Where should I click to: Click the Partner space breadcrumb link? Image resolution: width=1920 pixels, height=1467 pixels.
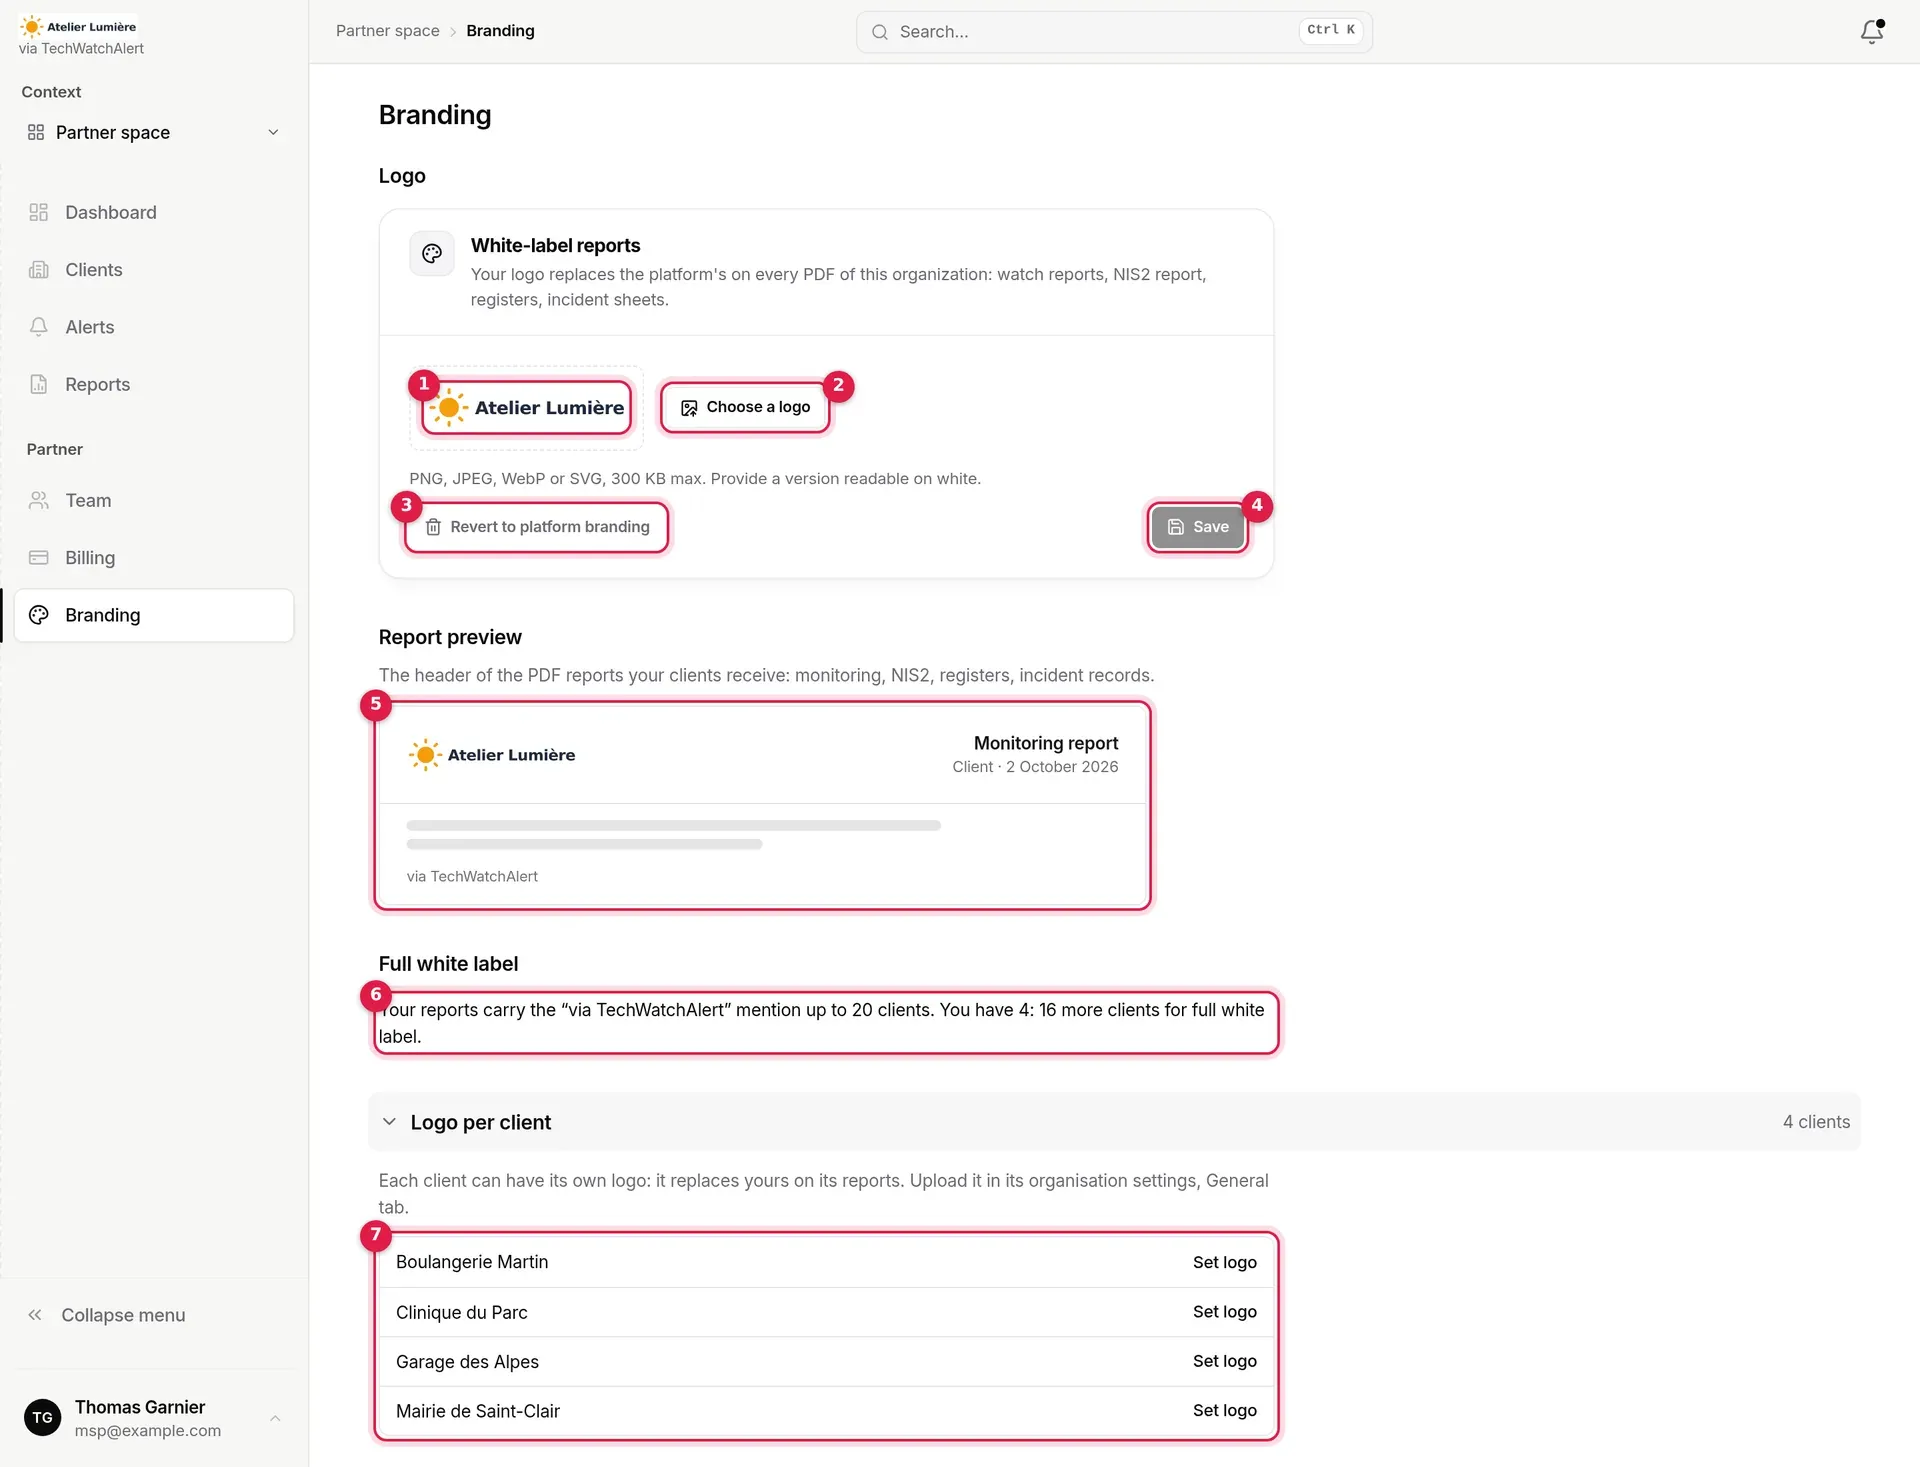[x=388, y=31]
